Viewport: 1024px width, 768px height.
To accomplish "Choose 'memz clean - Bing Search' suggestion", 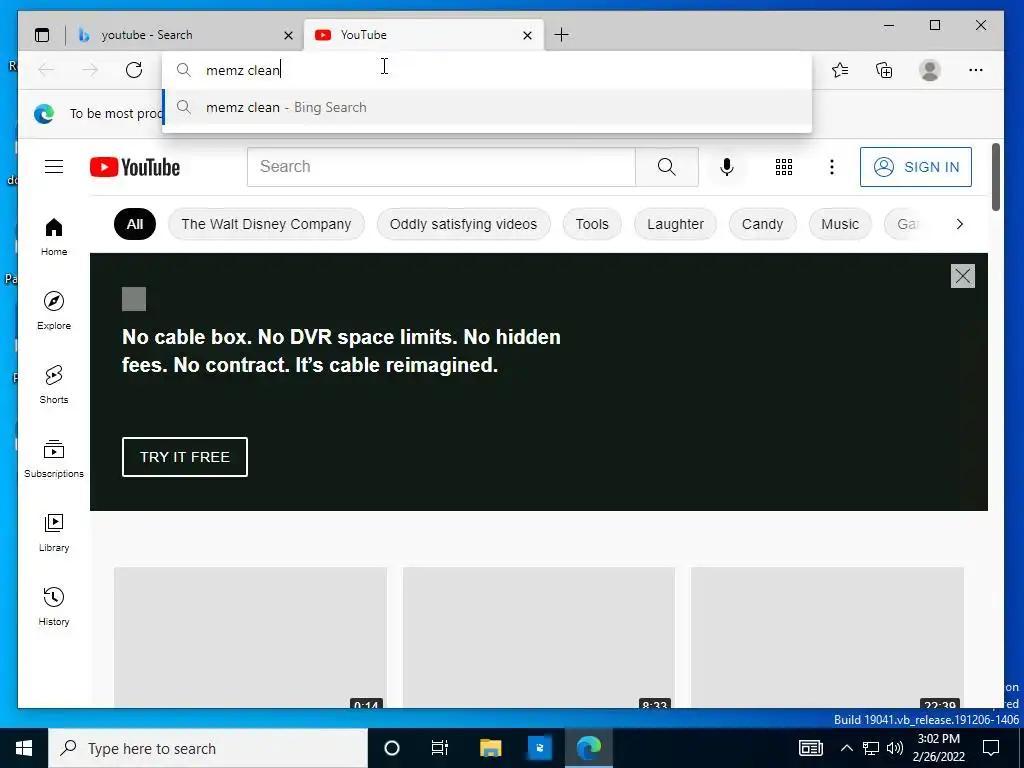I will point(487,107).
